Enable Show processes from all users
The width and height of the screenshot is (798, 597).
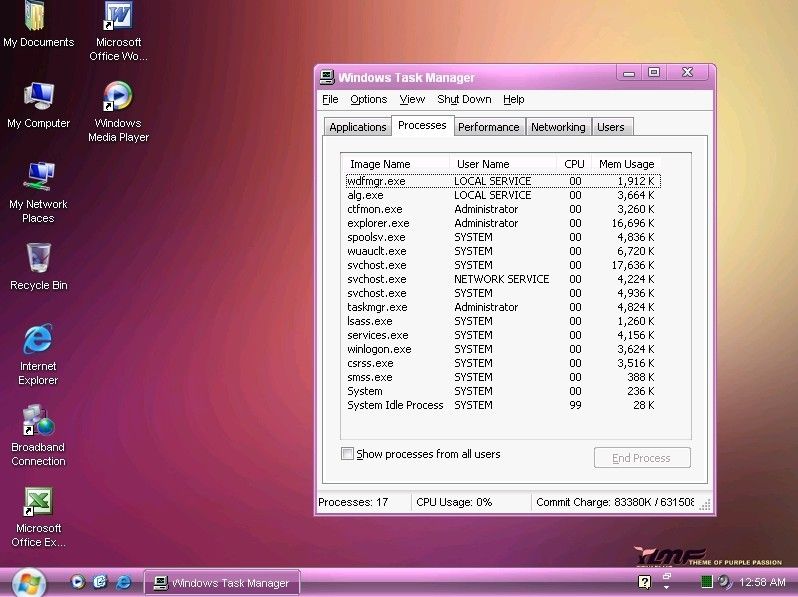[347, 453]
